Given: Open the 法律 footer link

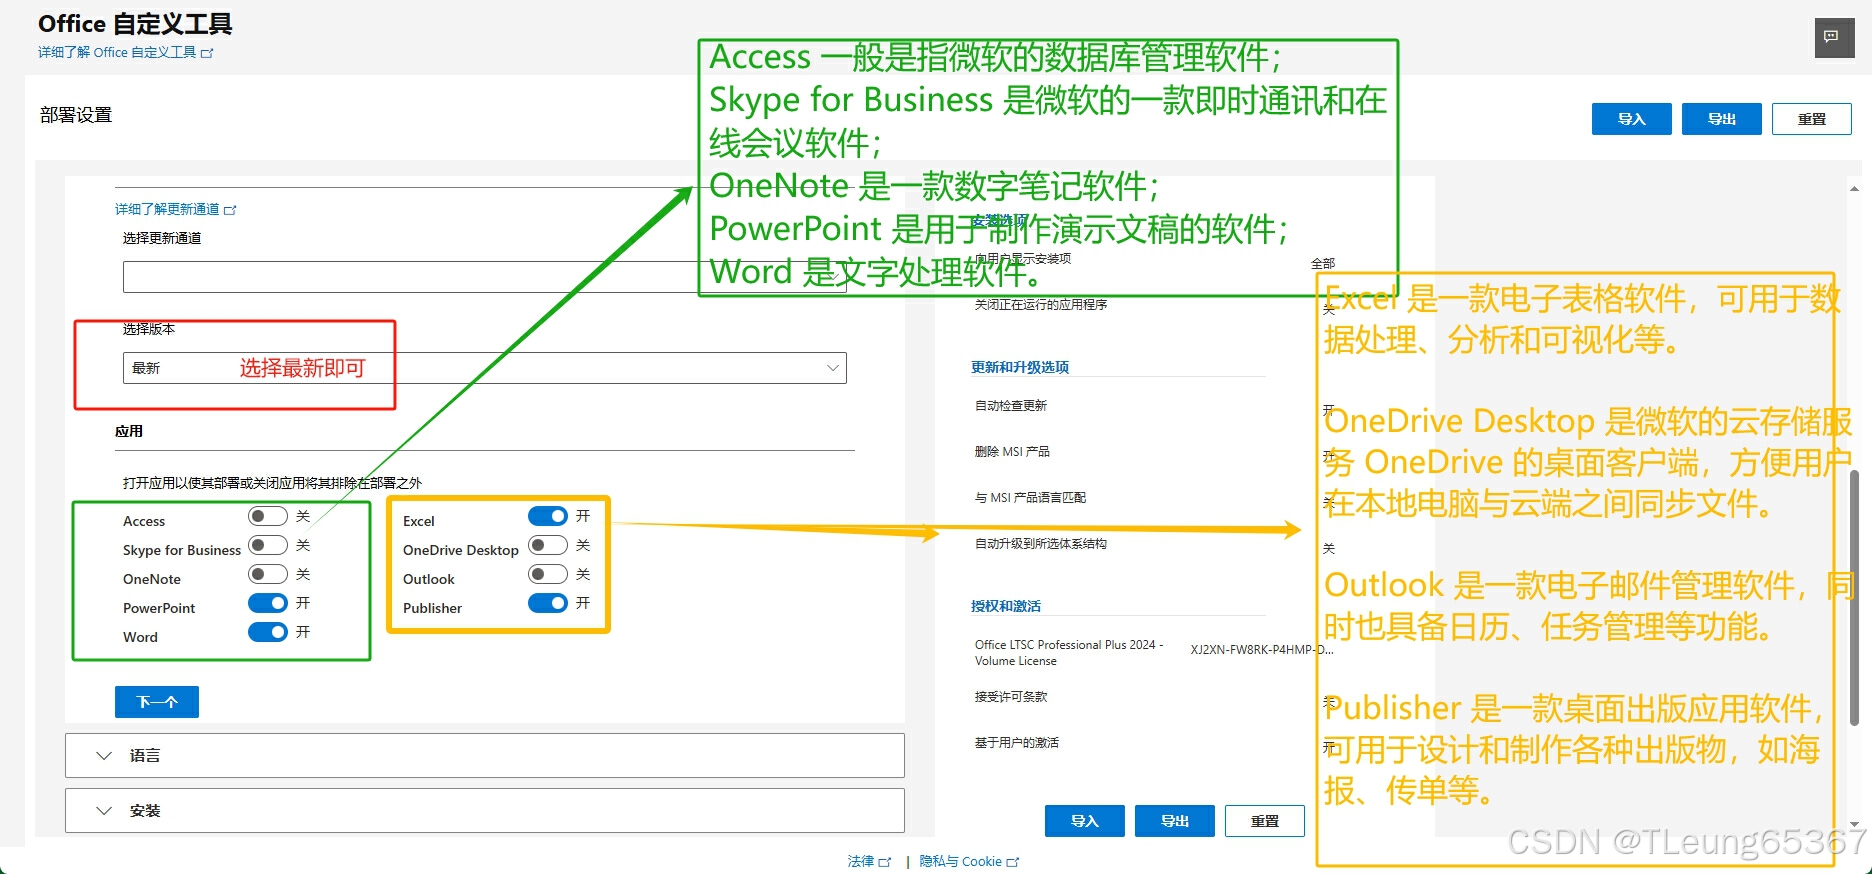Looking at the screenshot, I should 869,861.
